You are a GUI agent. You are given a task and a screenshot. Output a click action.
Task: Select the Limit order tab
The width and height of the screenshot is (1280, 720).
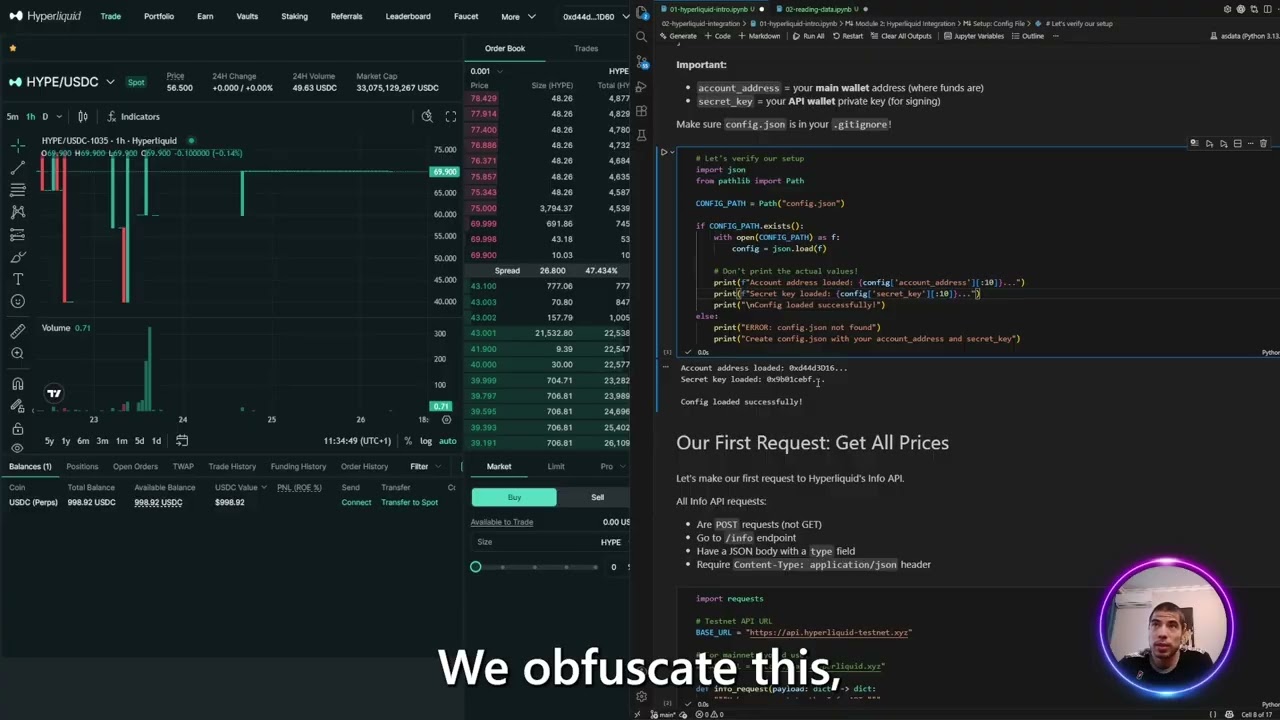556,466
